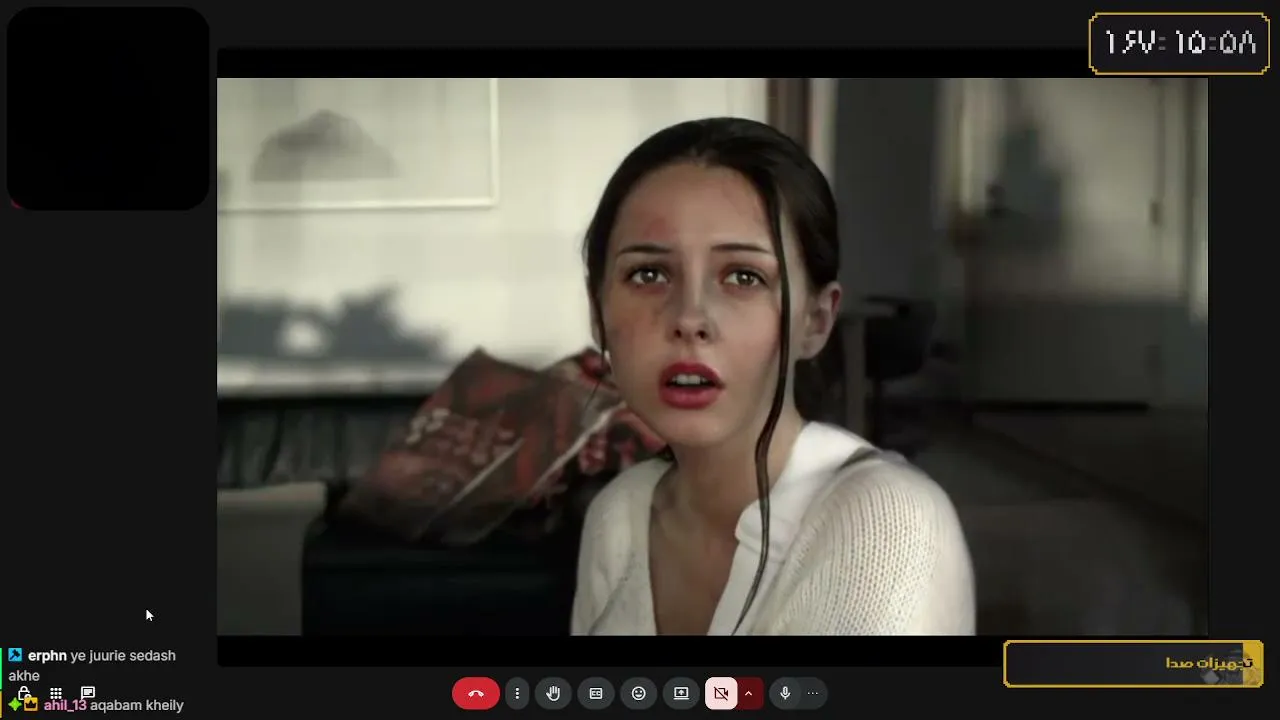Image resolution: width=1280 pixels, height=720 pixels.
Task: Click the green diamond badge beside ahil_13
Action: click(15, 705)
